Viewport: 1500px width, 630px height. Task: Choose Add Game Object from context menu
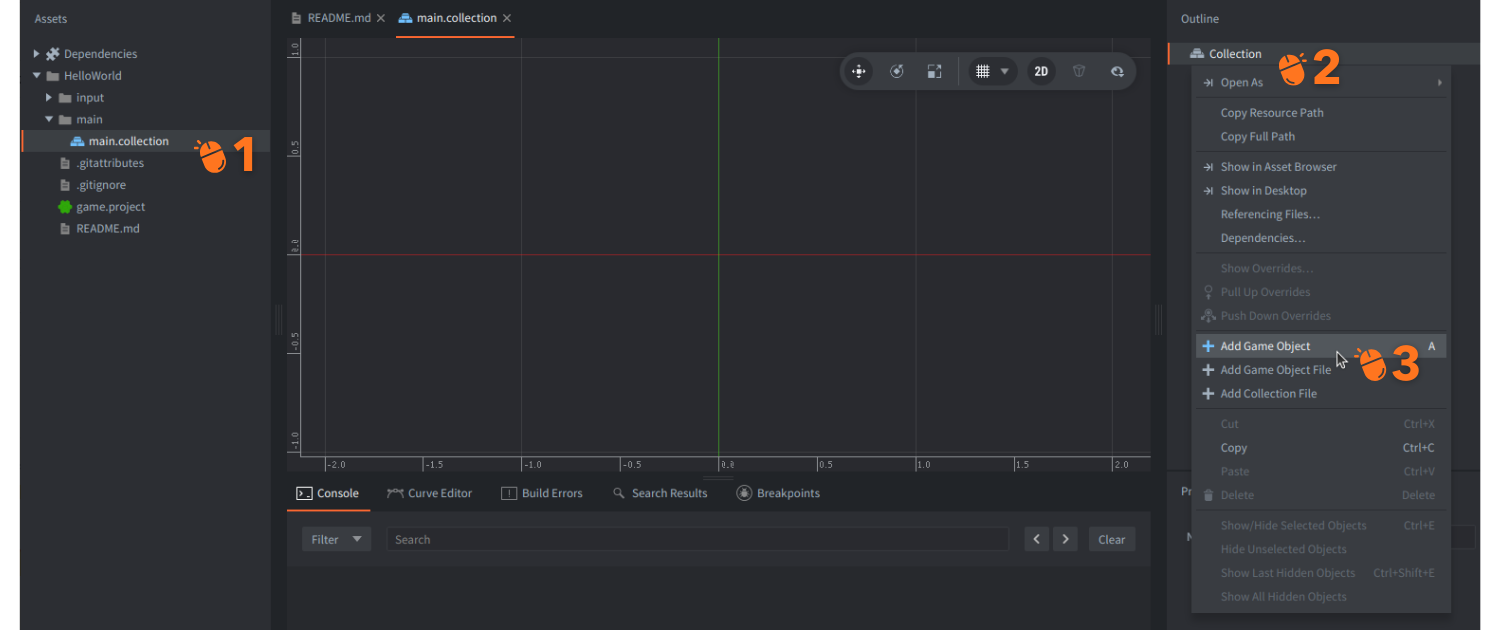coord(1265,346)
